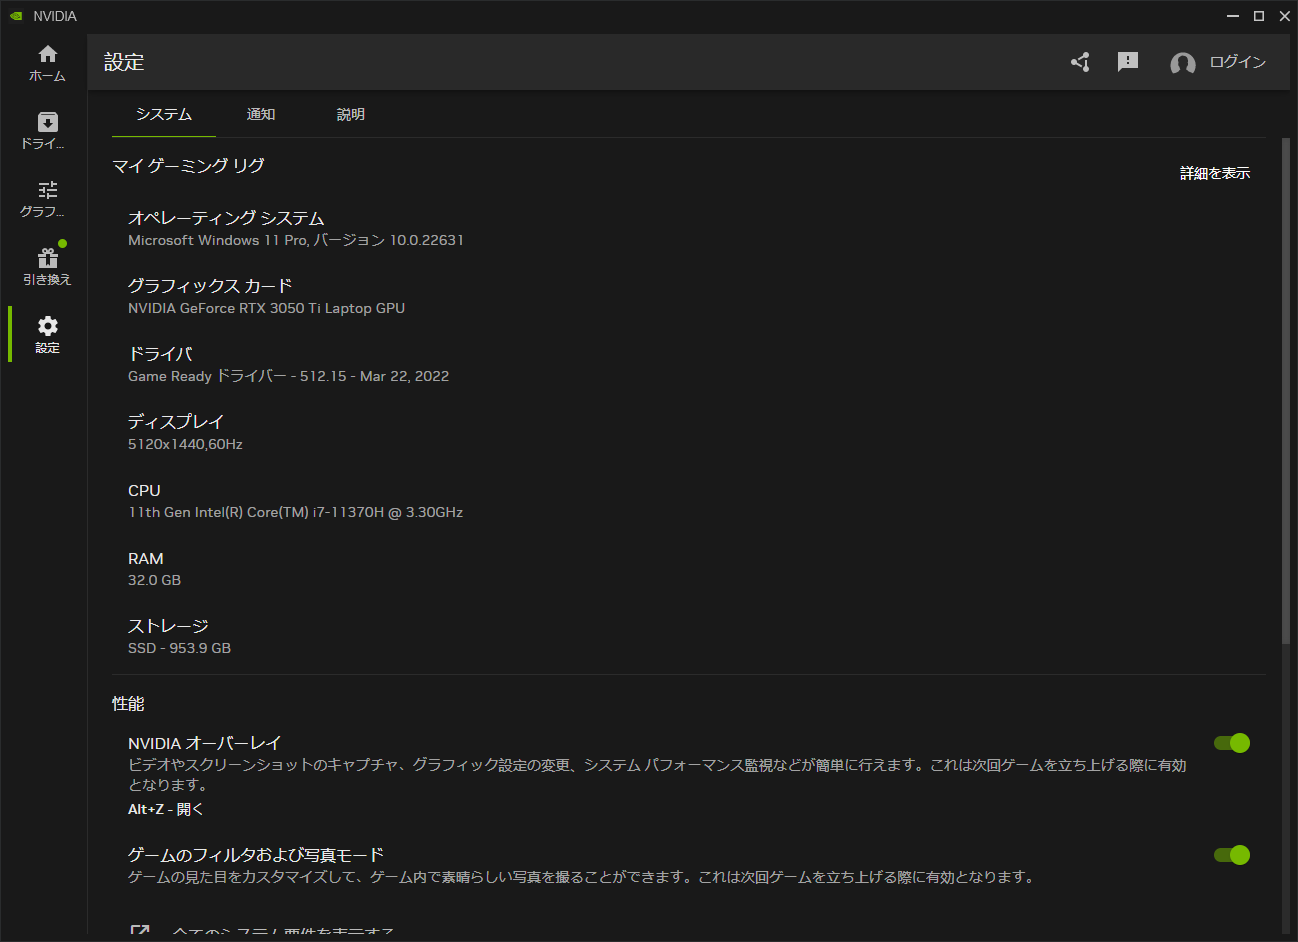Screen dimensions: 1298x942
Task: Disable the NVIDIA オーバーレイ toggle
Action: pos(1231,743)
